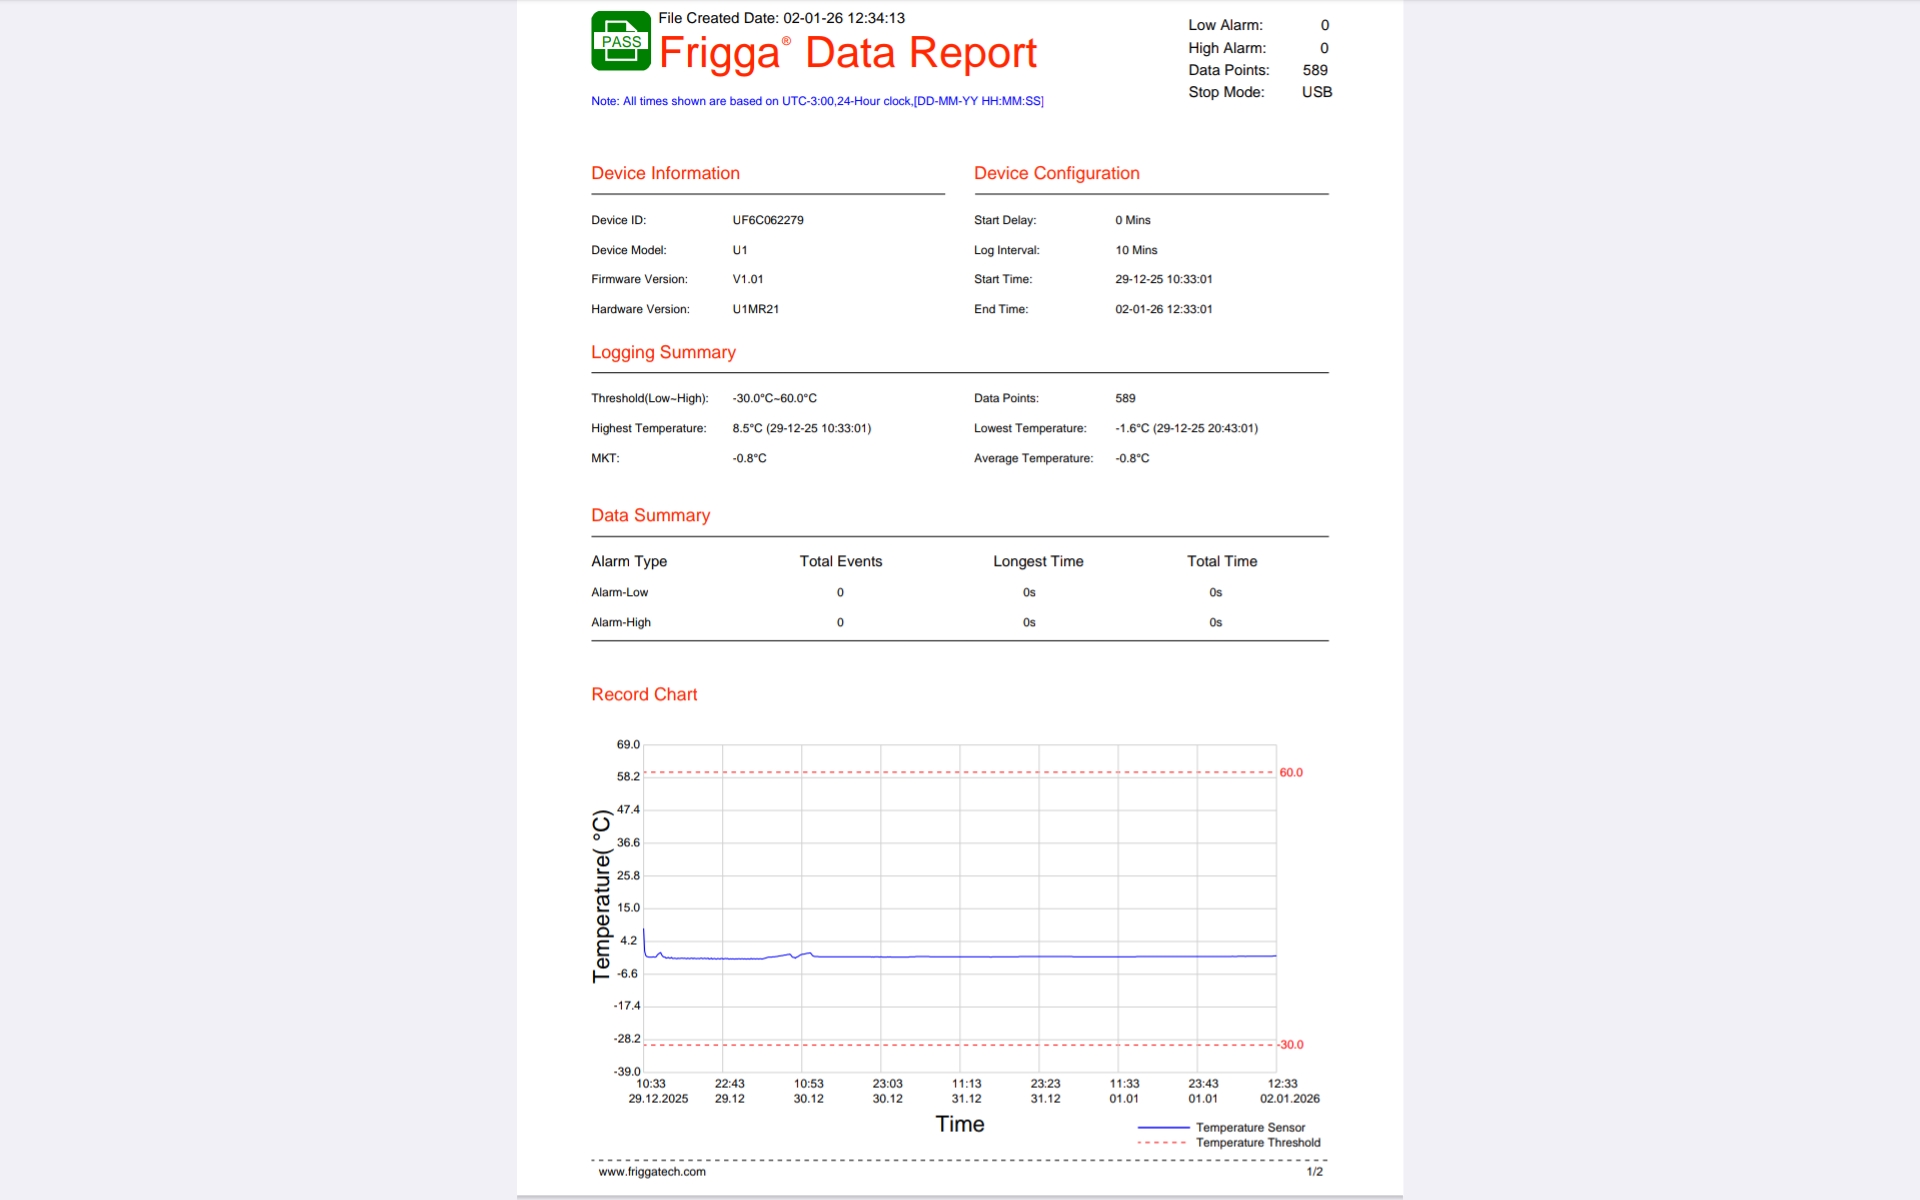1920x1200 pixels.
Task: Click the Device Information section heading
Action: [665, 173]
